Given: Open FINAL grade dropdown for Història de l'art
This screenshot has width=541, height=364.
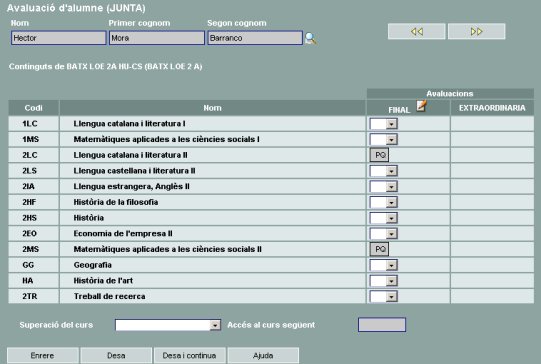Looking at the screenshot, I should [383, 281].
